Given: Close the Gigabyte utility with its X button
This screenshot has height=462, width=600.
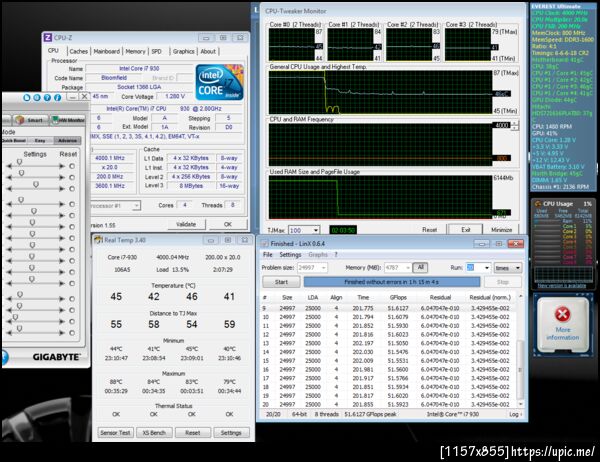Looking at the screenshot, I should pos(84,97).
